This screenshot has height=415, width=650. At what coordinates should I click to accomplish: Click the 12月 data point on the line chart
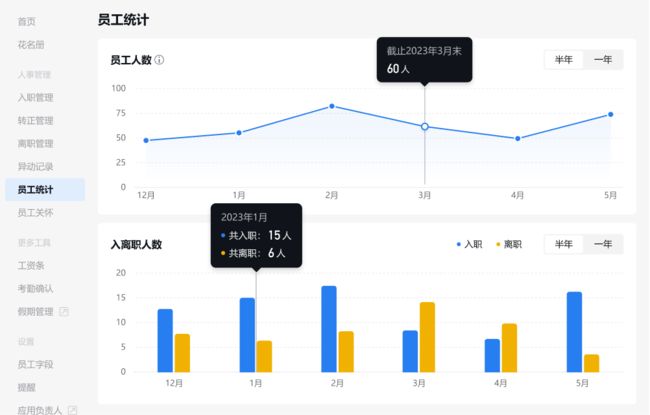[x=146, y=141]
